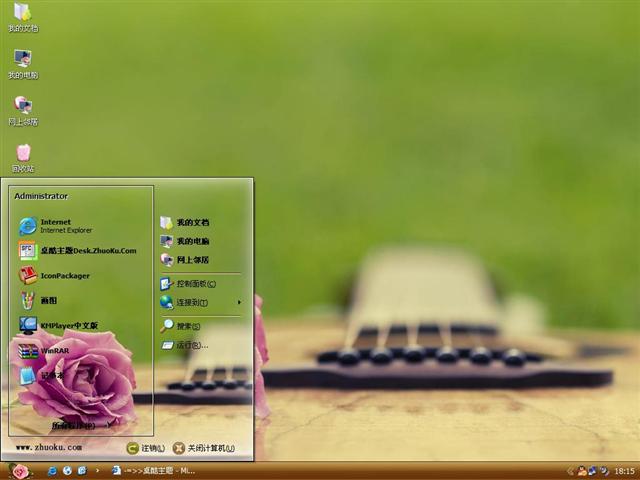Open the 运行(R)... run dialog
640x480 pixels.
(x=184, y=345)
